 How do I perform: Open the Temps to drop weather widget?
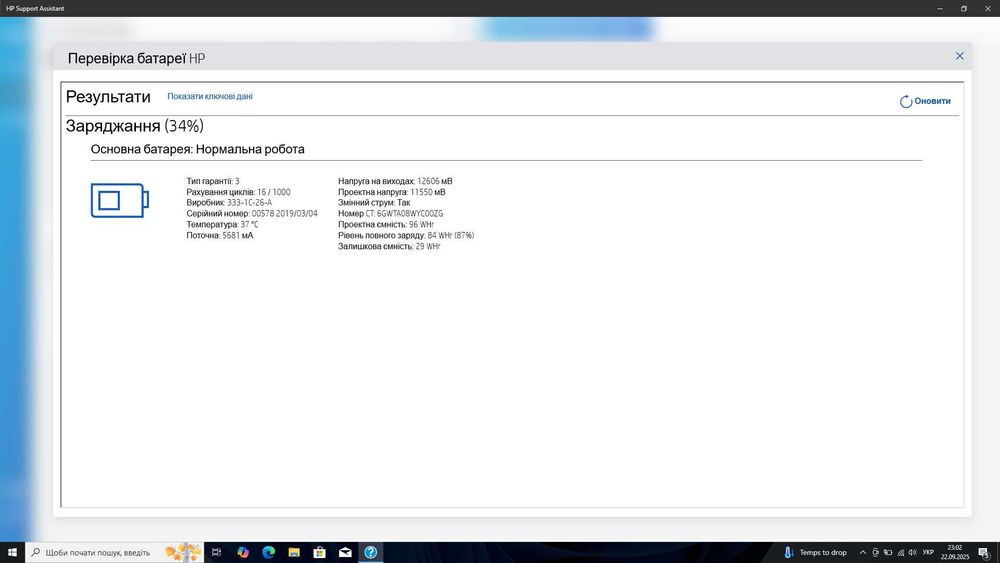pyautogui.click(x=815, y=552)
